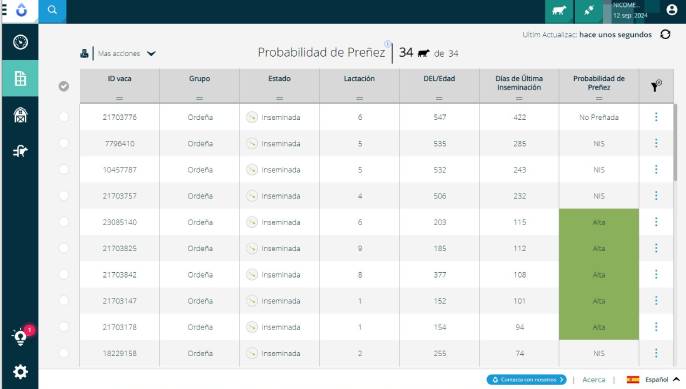This screenshot has width=686, height=389.
Task: Select the row checkbox for cow 21703842
Action: point(64,274)
